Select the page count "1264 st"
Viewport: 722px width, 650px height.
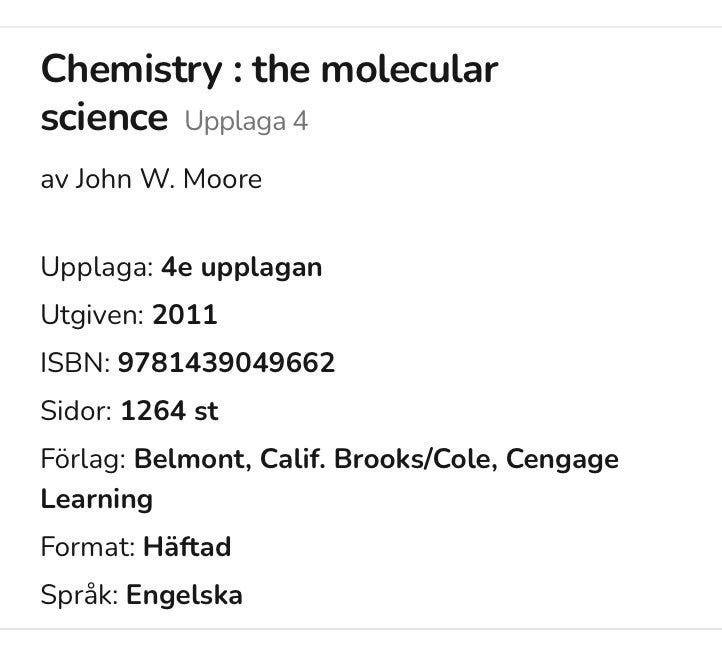point(169,411)
